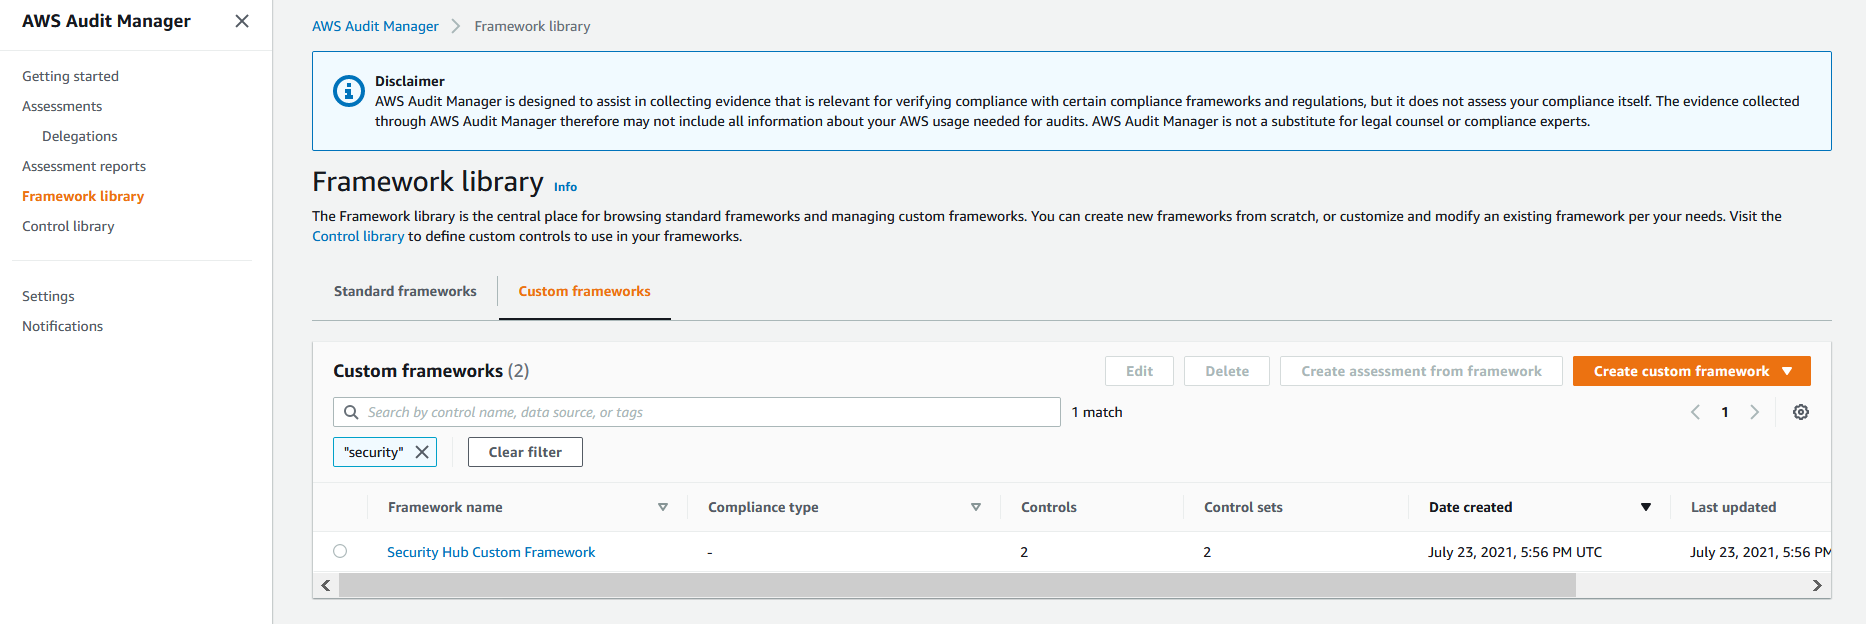Screen dimensions: 1866x624
Task: Open Framework library in the sidebar
Action: [x=83, y=196]
